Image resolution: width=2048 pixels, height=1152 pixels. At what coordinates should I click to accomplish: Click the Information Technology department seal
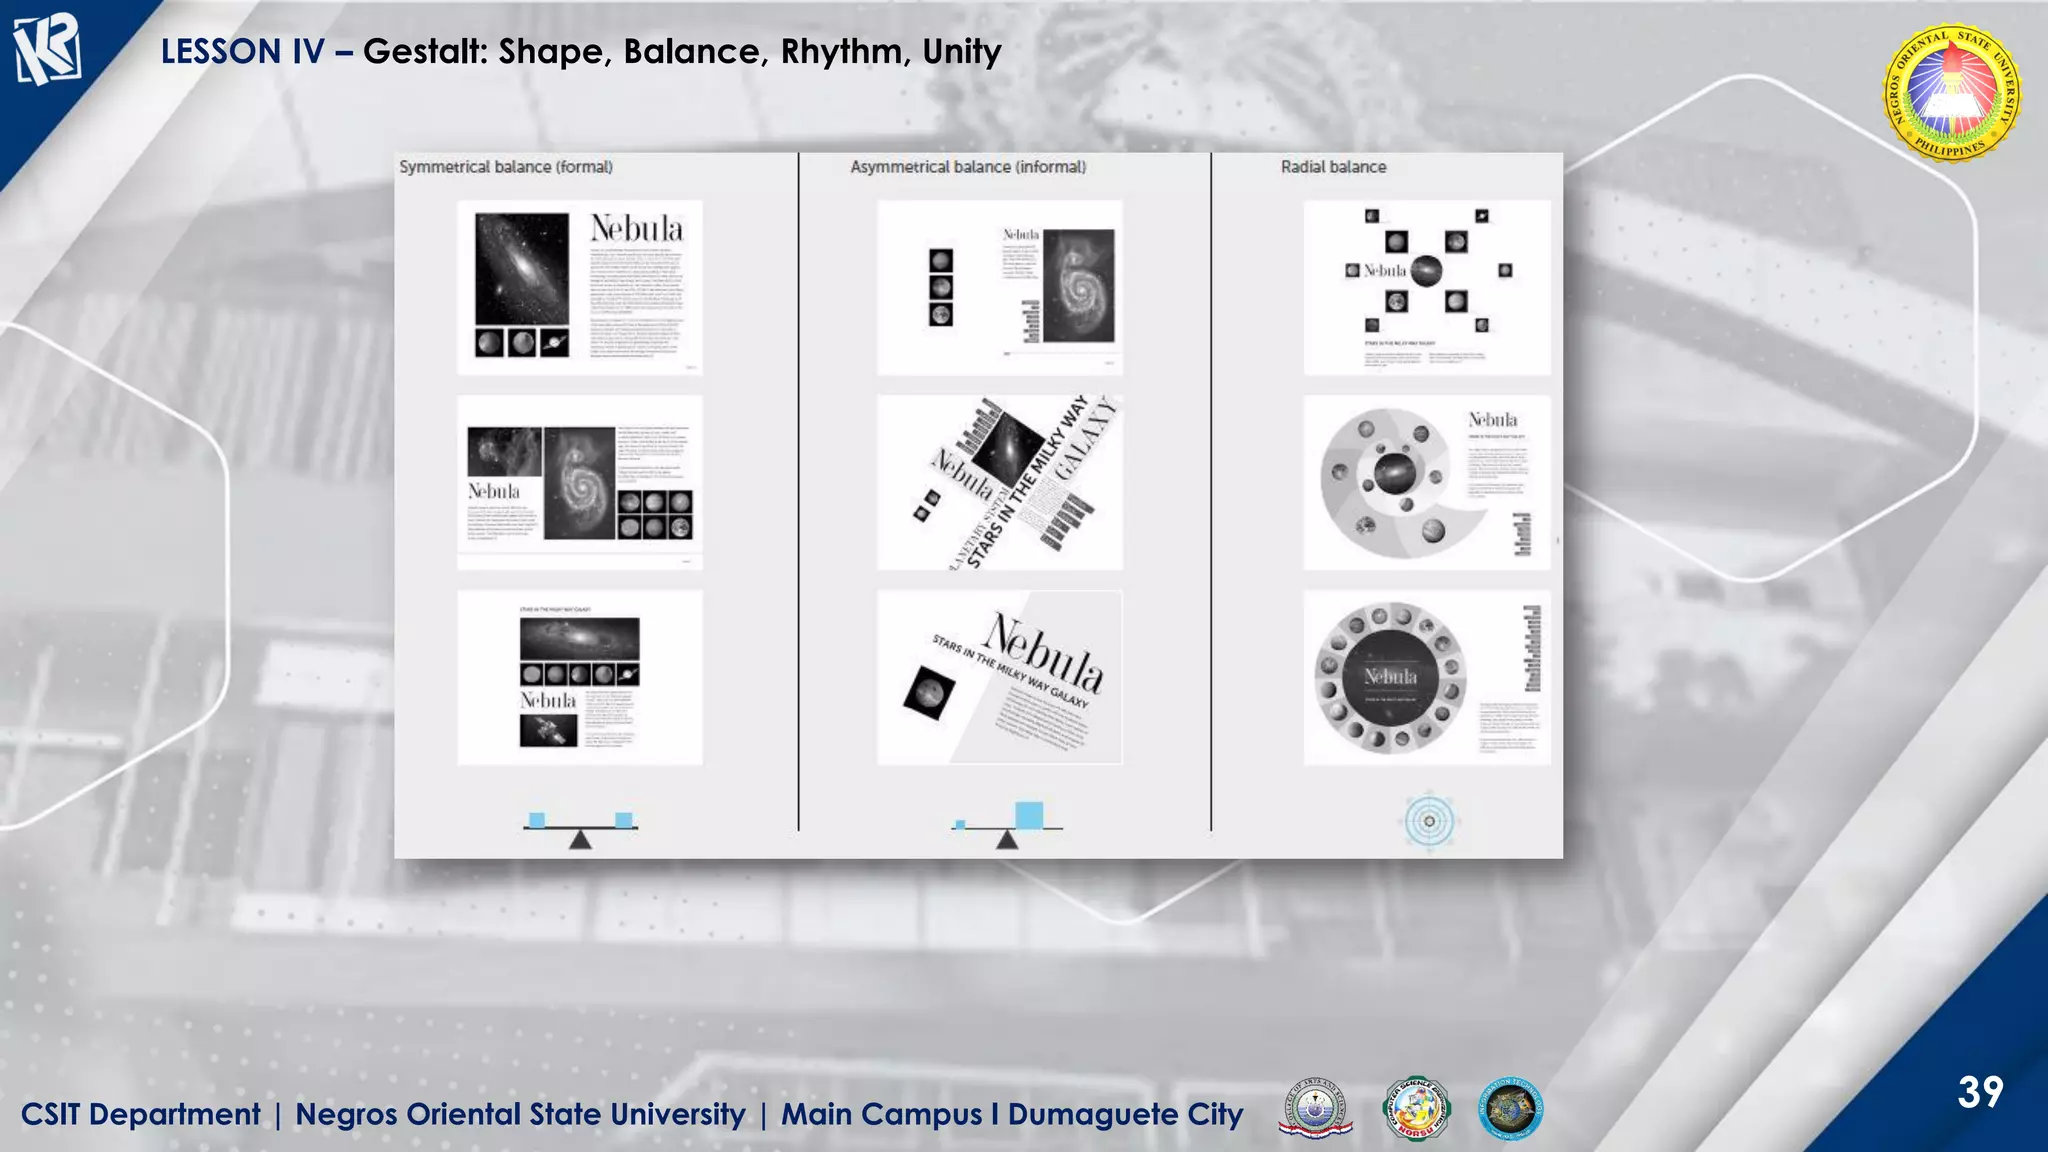1510,1109
